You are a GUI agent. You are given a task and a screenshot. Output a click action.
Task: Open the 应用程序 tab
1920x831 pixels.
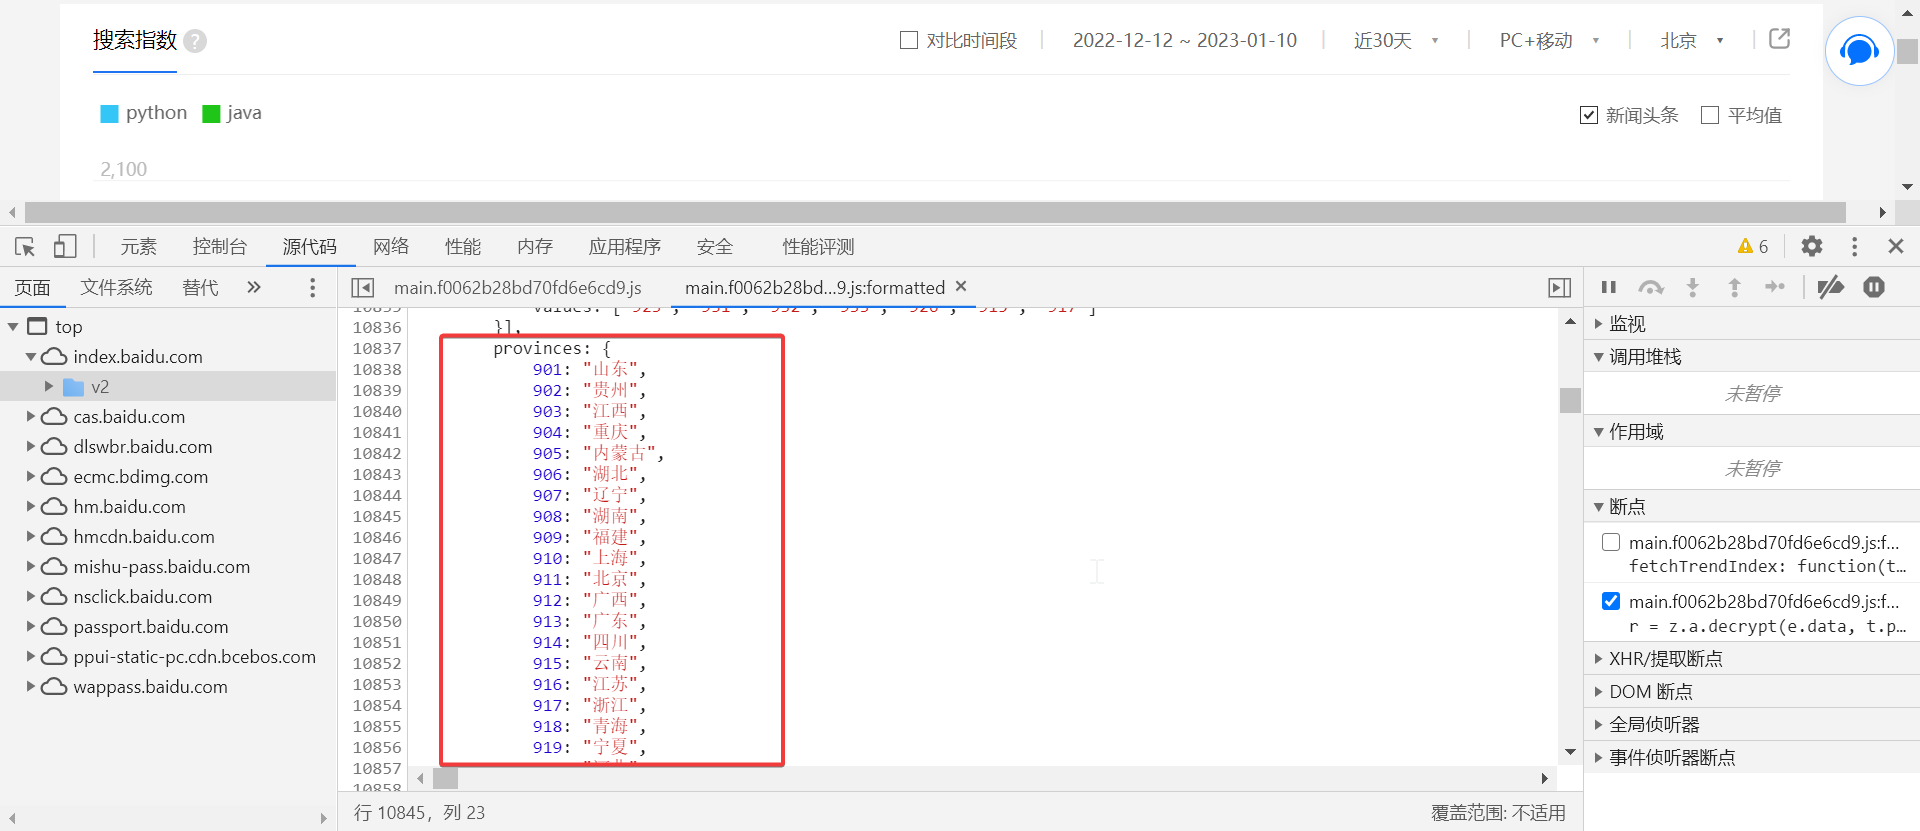625,247
